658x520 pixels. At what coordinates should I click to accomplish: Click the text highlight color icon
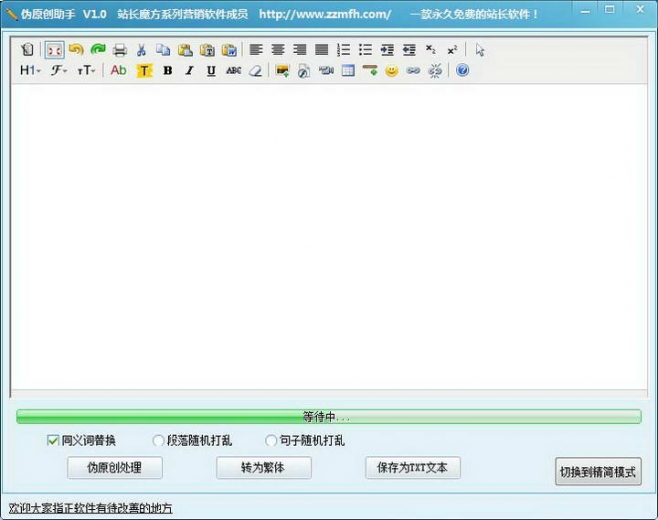point(144,70)
